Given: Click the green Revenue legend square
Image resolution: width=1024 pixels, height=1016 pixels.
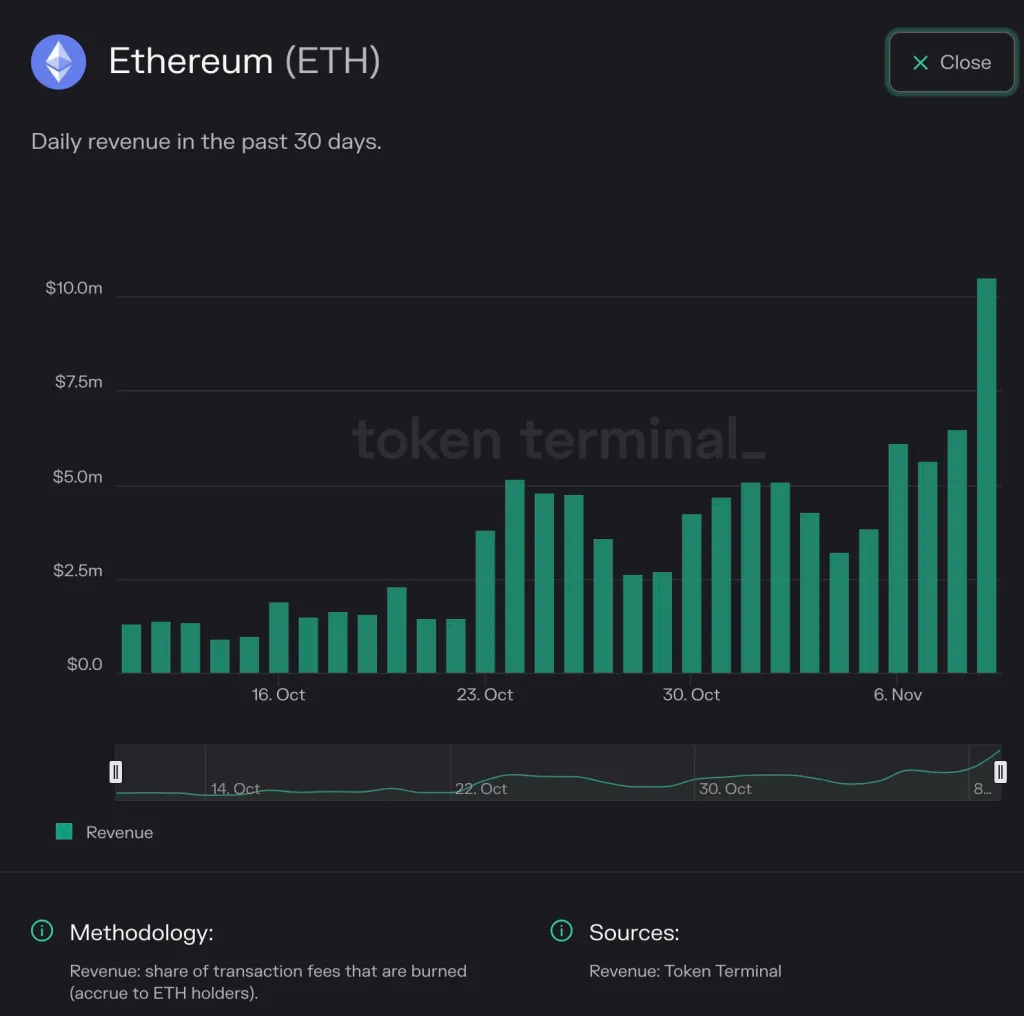Looking at the screenshot, I should pos(62,831).
